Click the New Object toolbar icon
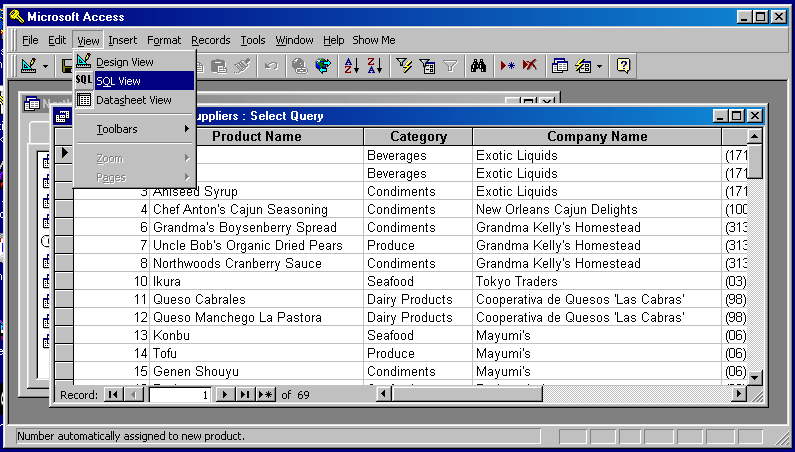 [583, 66]
